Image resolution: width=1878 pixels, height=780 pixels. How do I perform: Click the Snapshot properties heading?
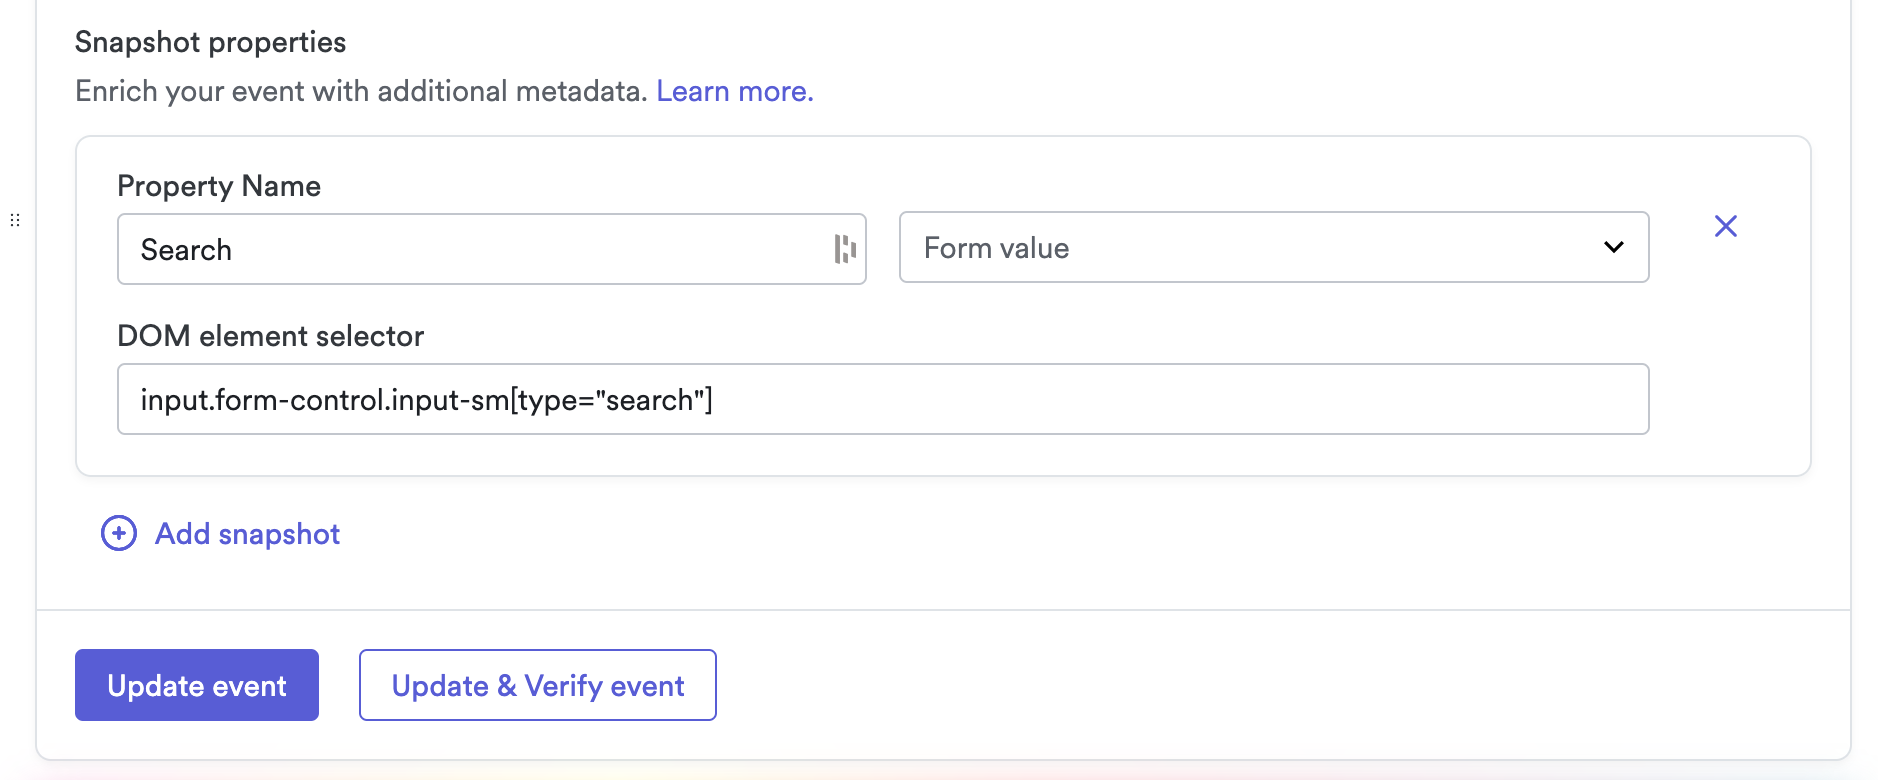tap(210, 42)
